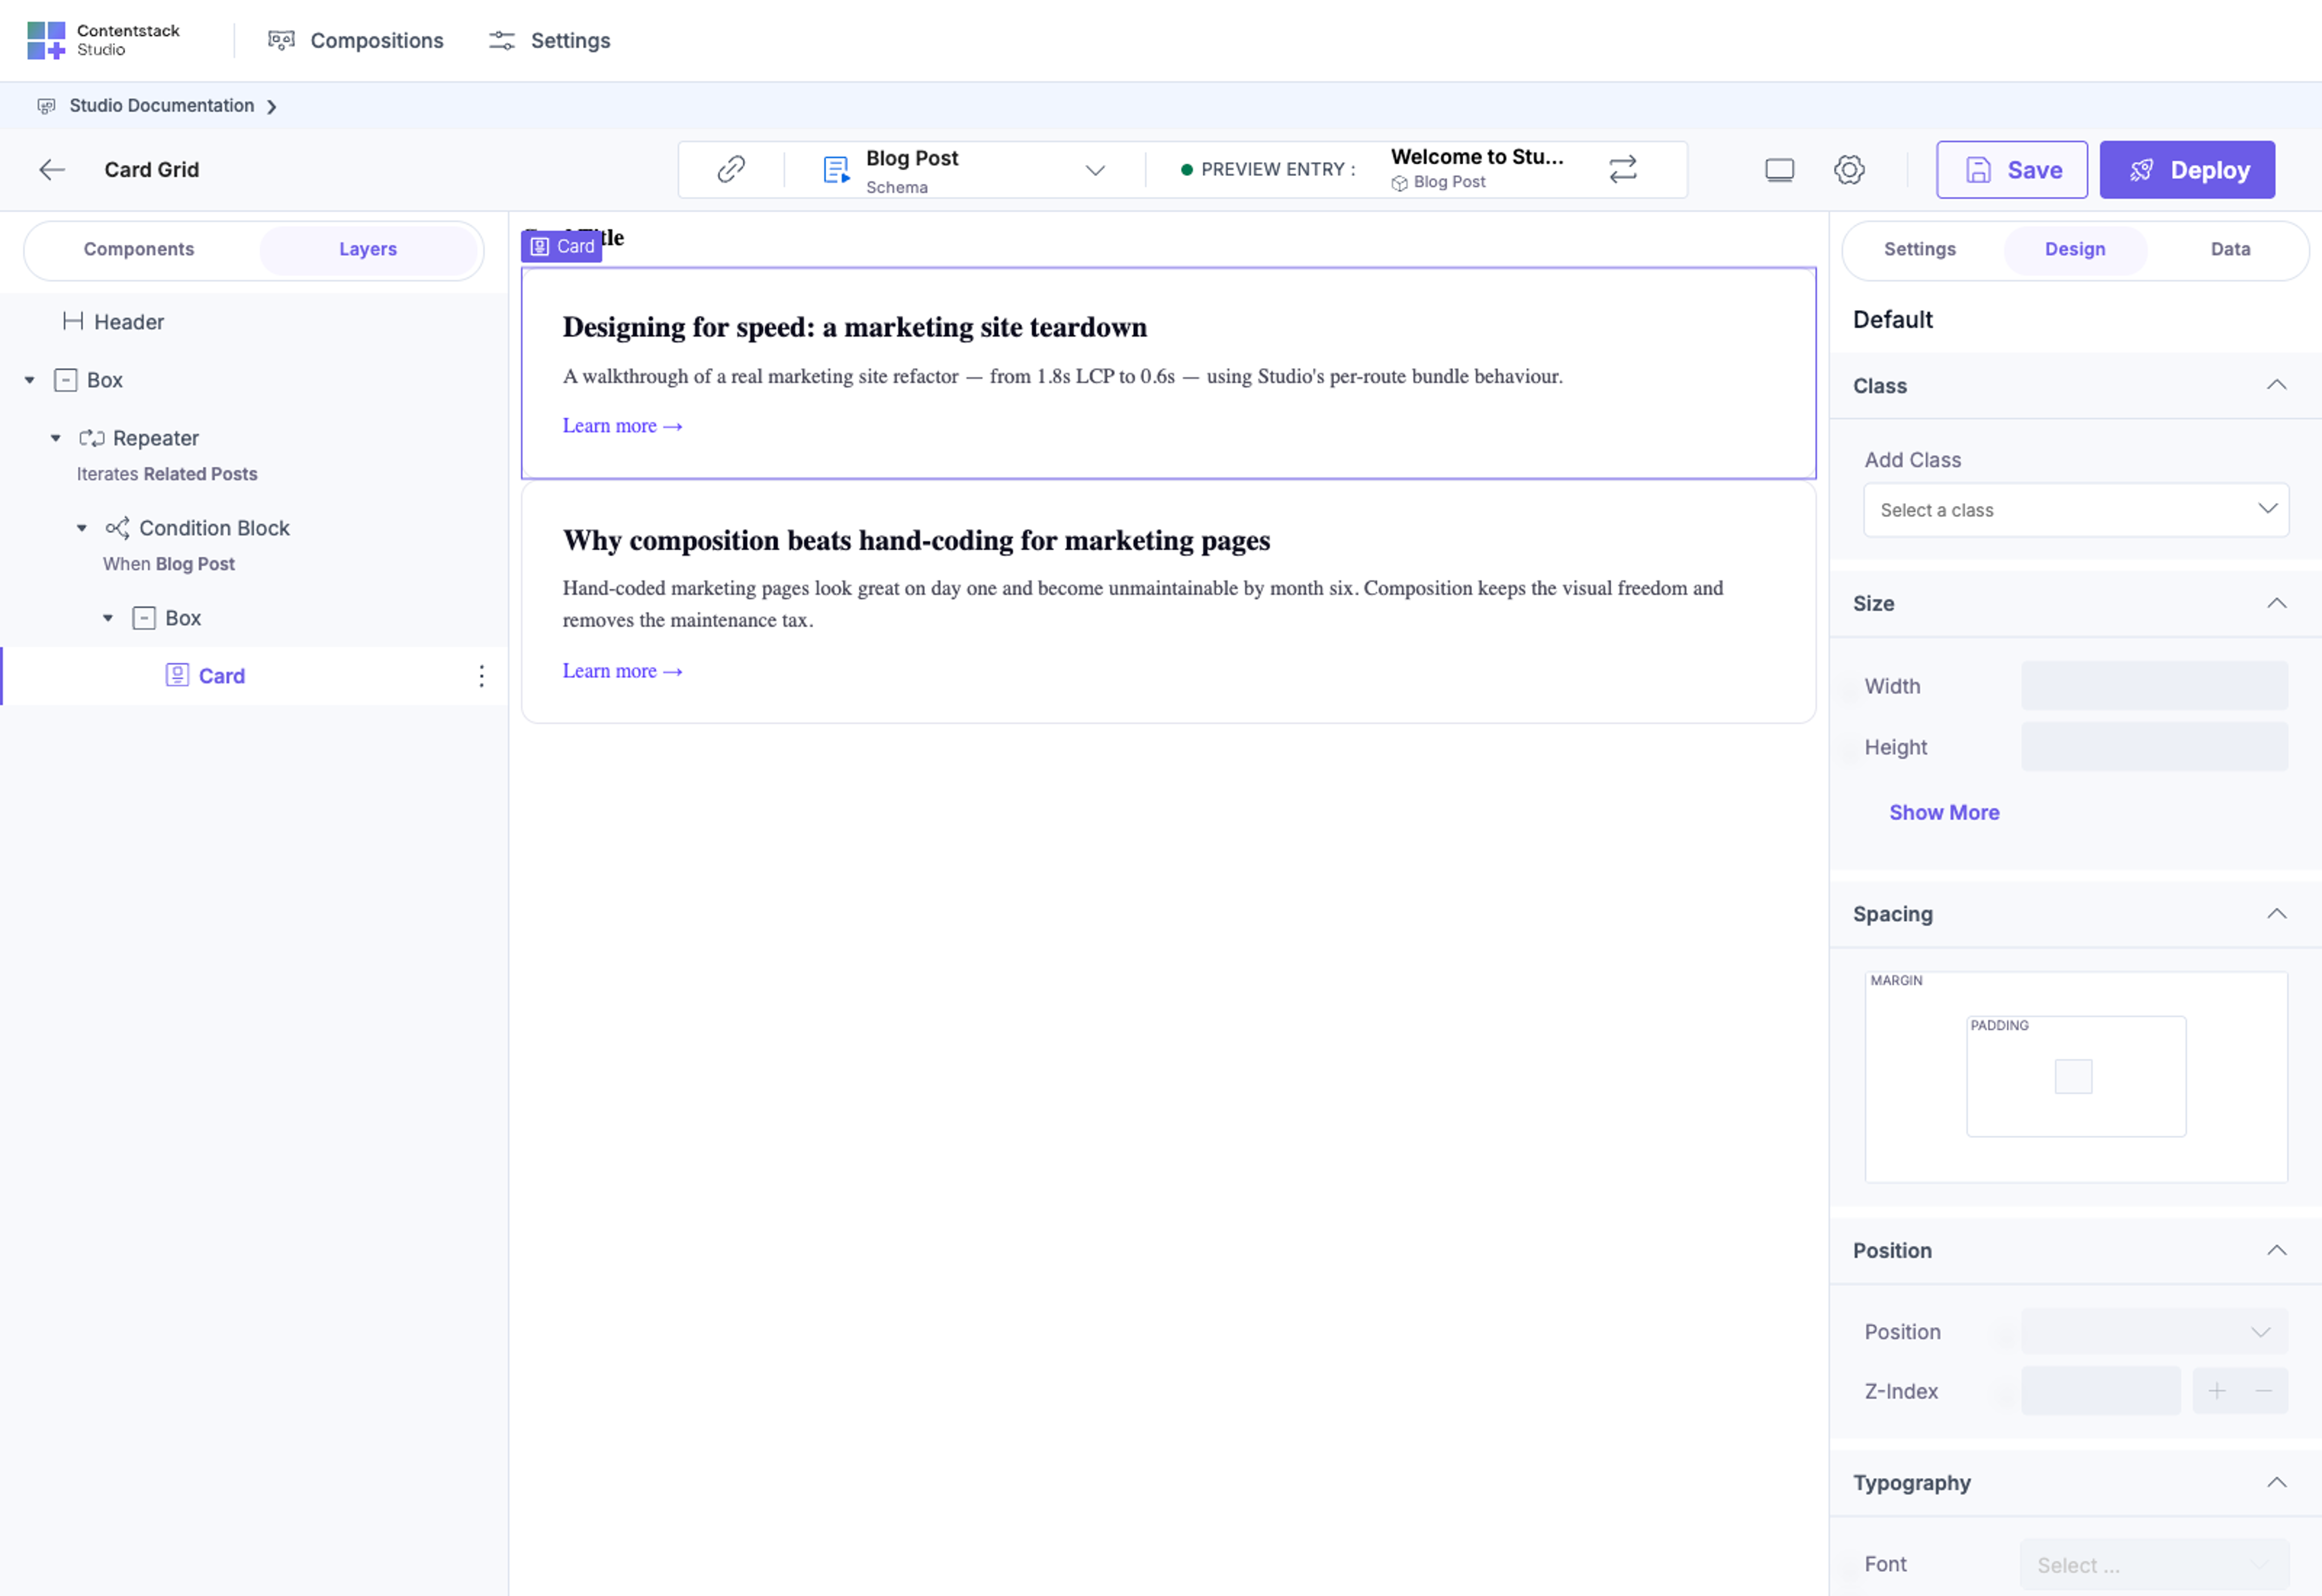
Task: Select Why composition beats hand-coding heading
Action: point(916,540)
